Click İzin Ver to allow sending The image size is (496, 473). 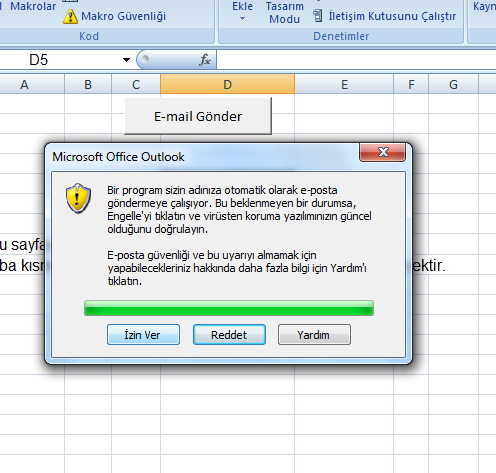(x=143, y=335)
